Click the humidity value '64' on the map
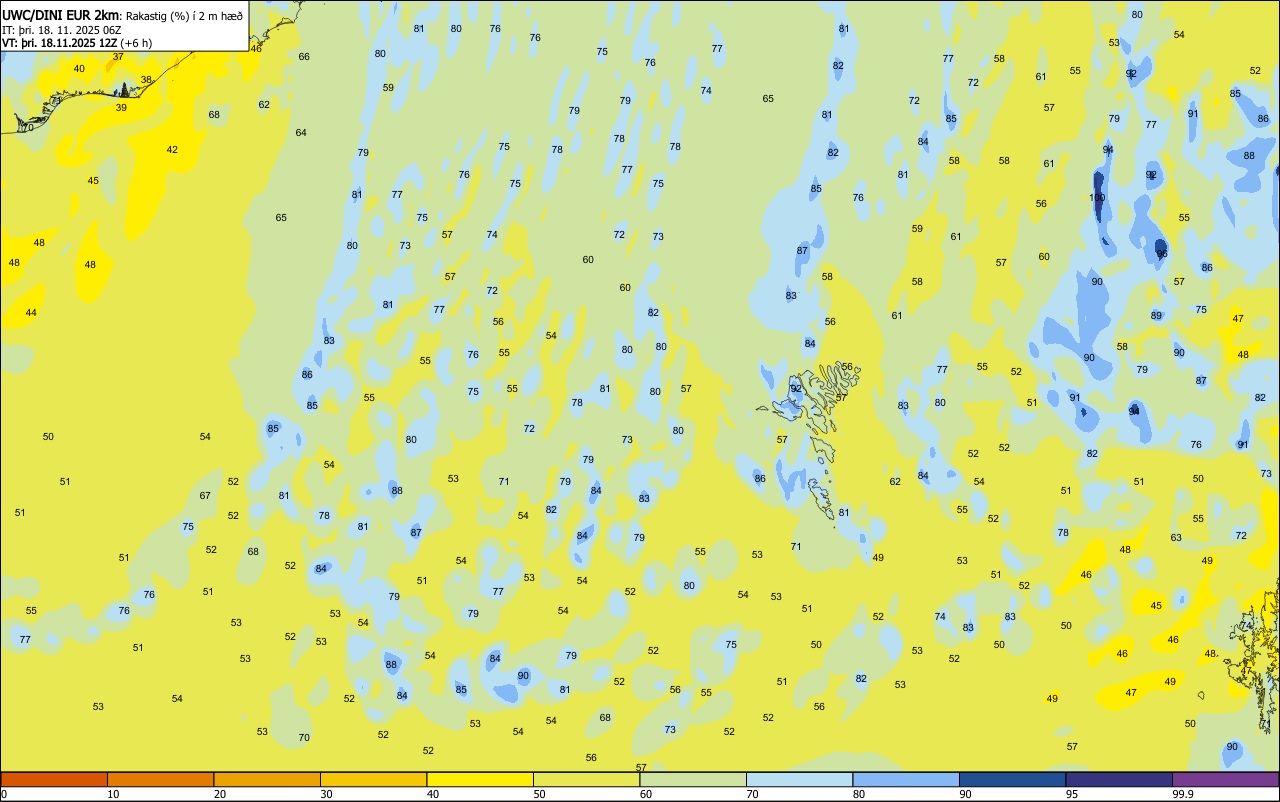1280x802 pixels. [x=301, y=132]
